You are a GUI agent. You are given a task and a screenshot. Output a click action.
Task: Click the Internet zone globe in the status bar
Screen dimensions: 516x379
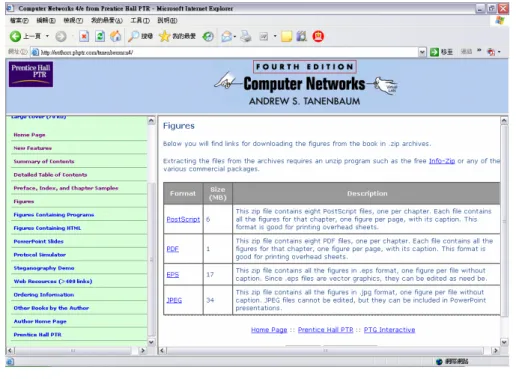439,361
